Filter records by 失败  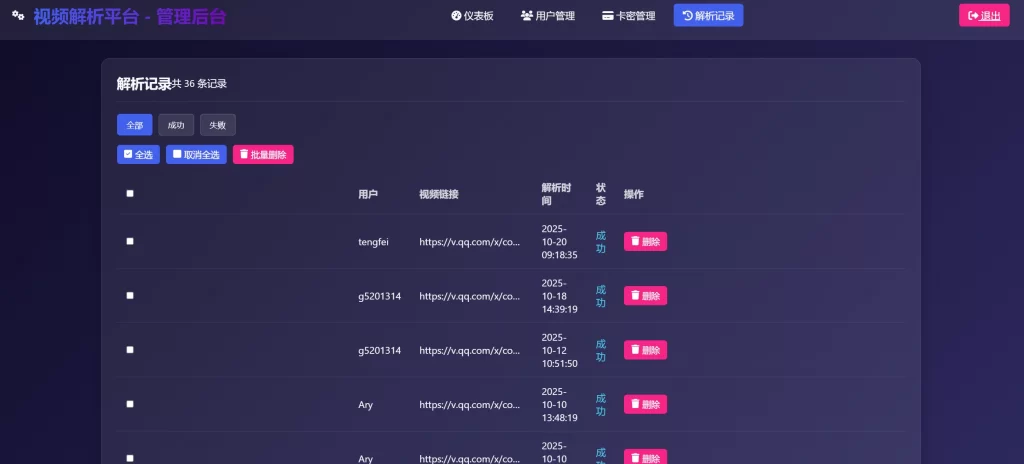217,125
